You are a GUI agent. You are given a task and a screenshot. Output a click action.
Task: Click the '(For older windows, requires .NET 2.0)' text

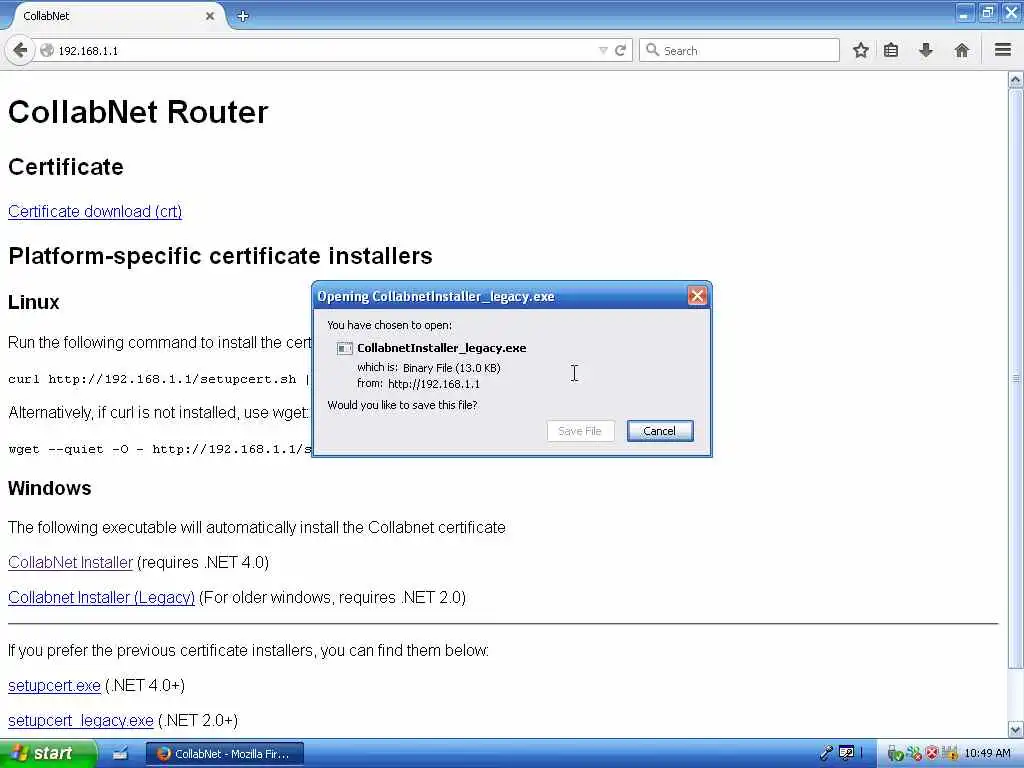pyautogui.click(x=332, y=598)
